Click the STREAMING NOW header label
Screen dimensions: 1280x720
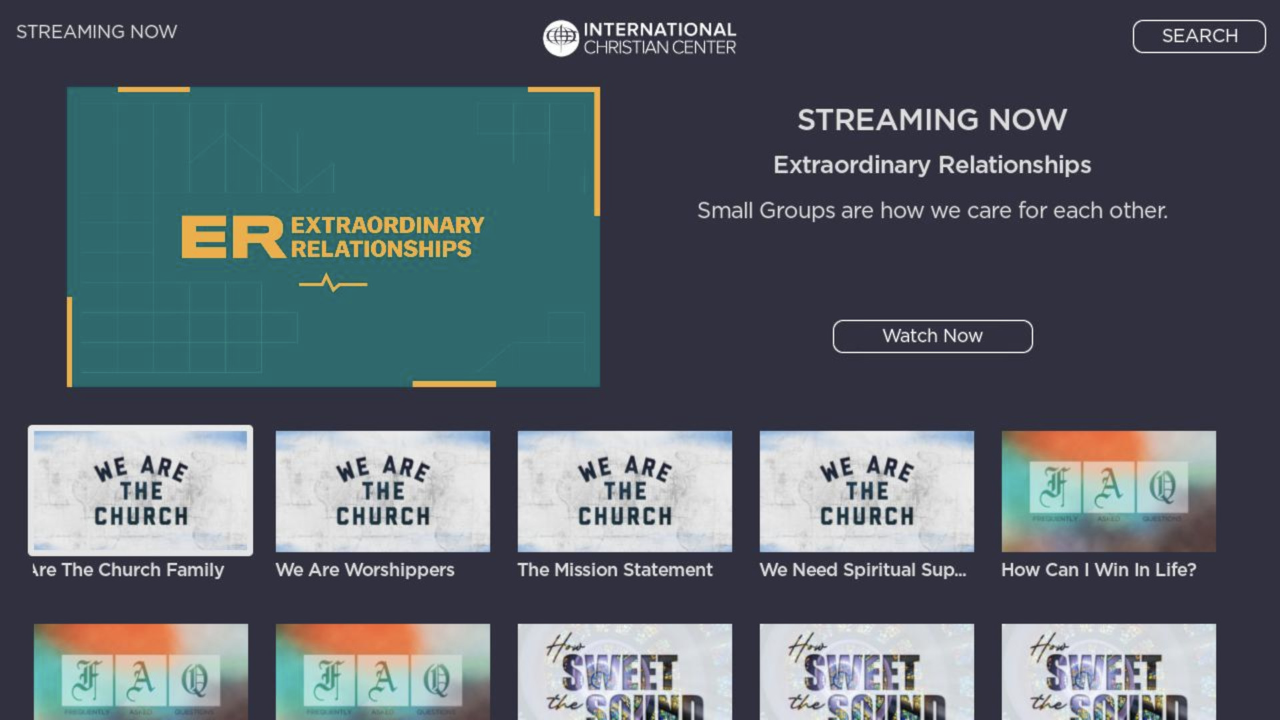pos(97,31)
